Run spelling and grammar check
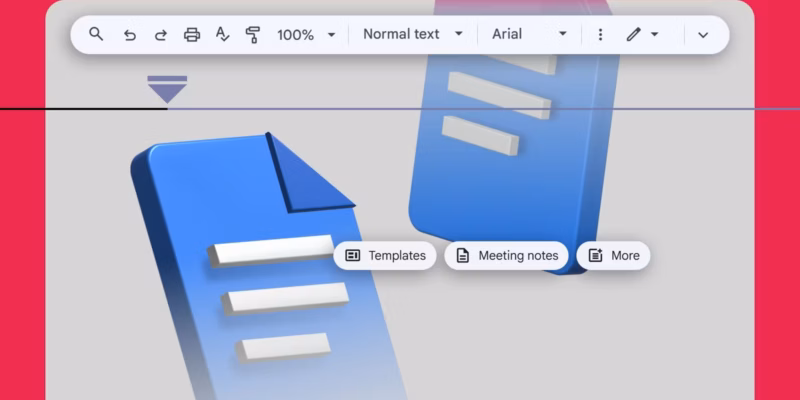This screenshot has height=400, width=800. [x=223, y=35]
